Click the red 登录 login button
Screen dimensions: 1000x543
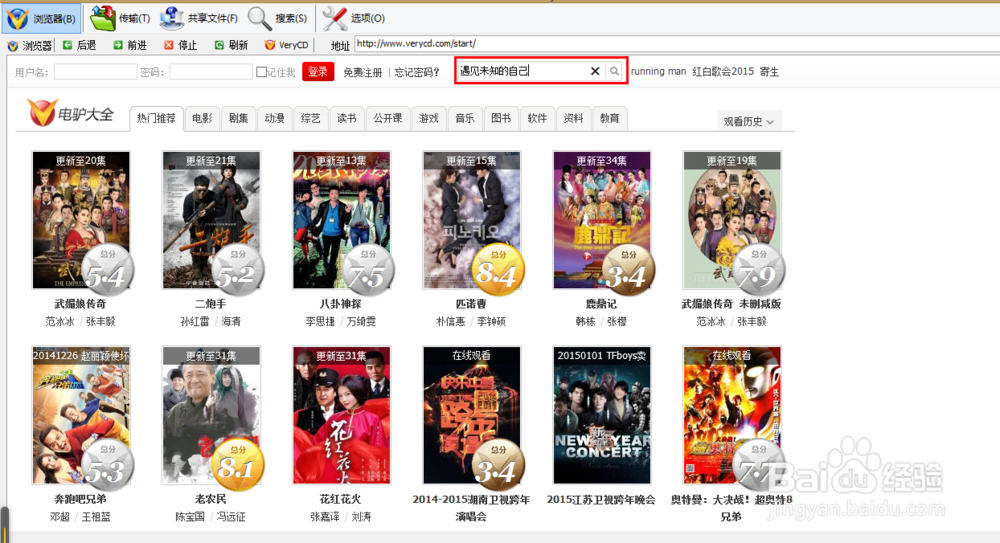[318, 71]
